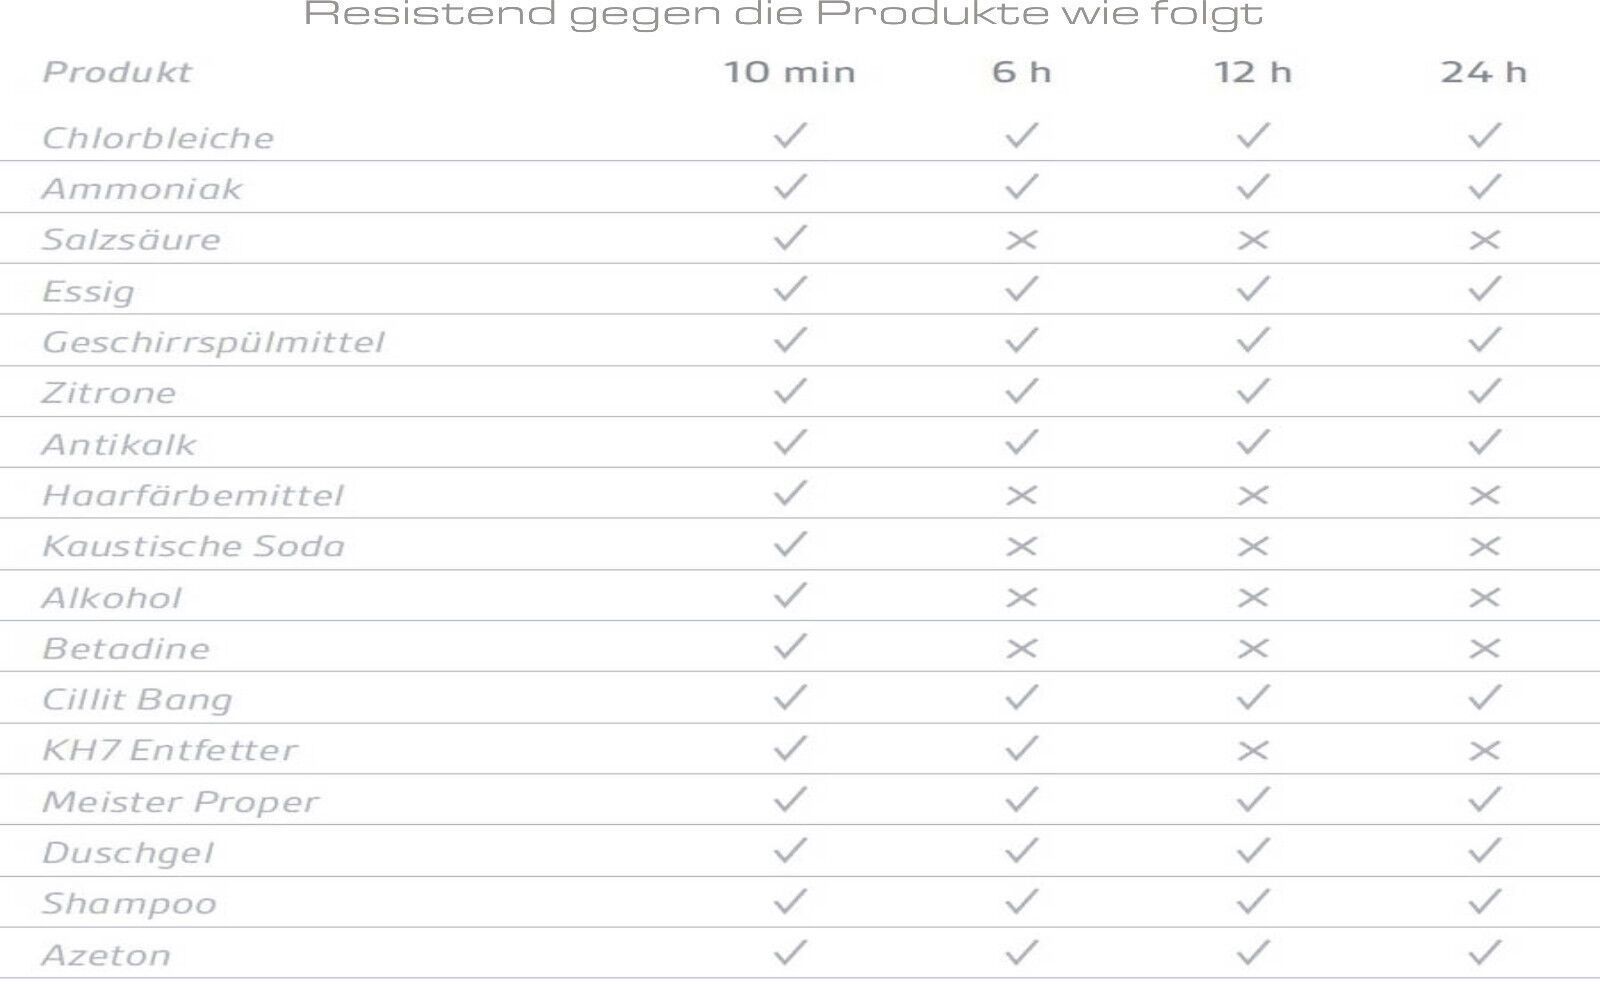Click the Salzsäure 6 h cross mark
The height and width of the screenshot is (989, 1600).
point(1021,240)
